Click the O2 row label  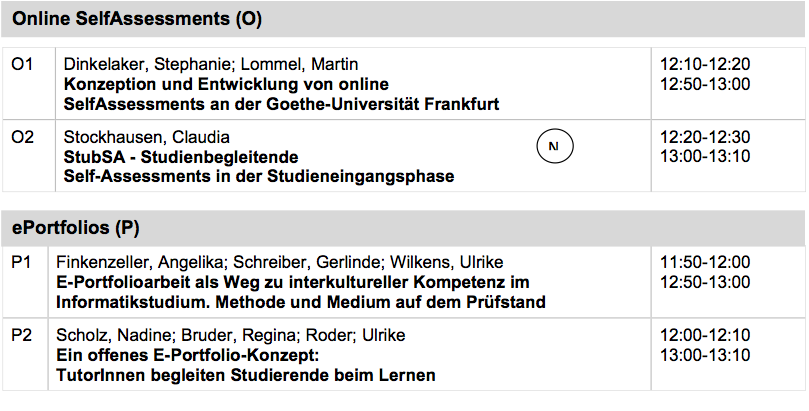point(22,137)
